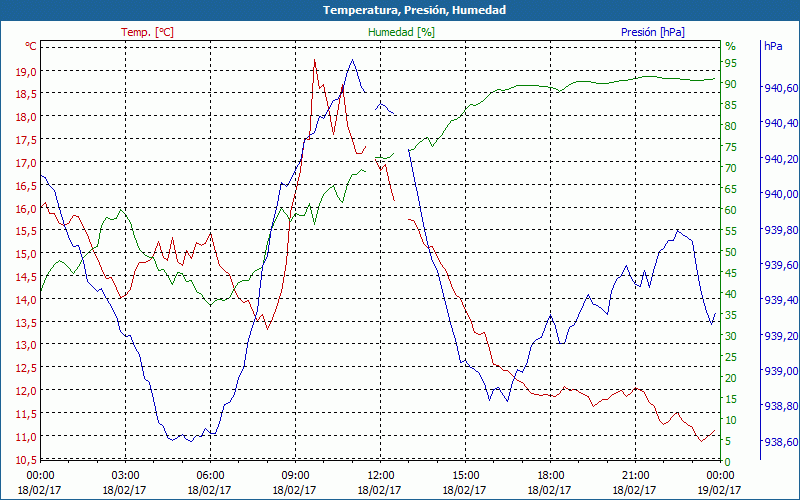Click the pressure axis value '939,00'
Screen dimensions: 800x500
point(781,371)
